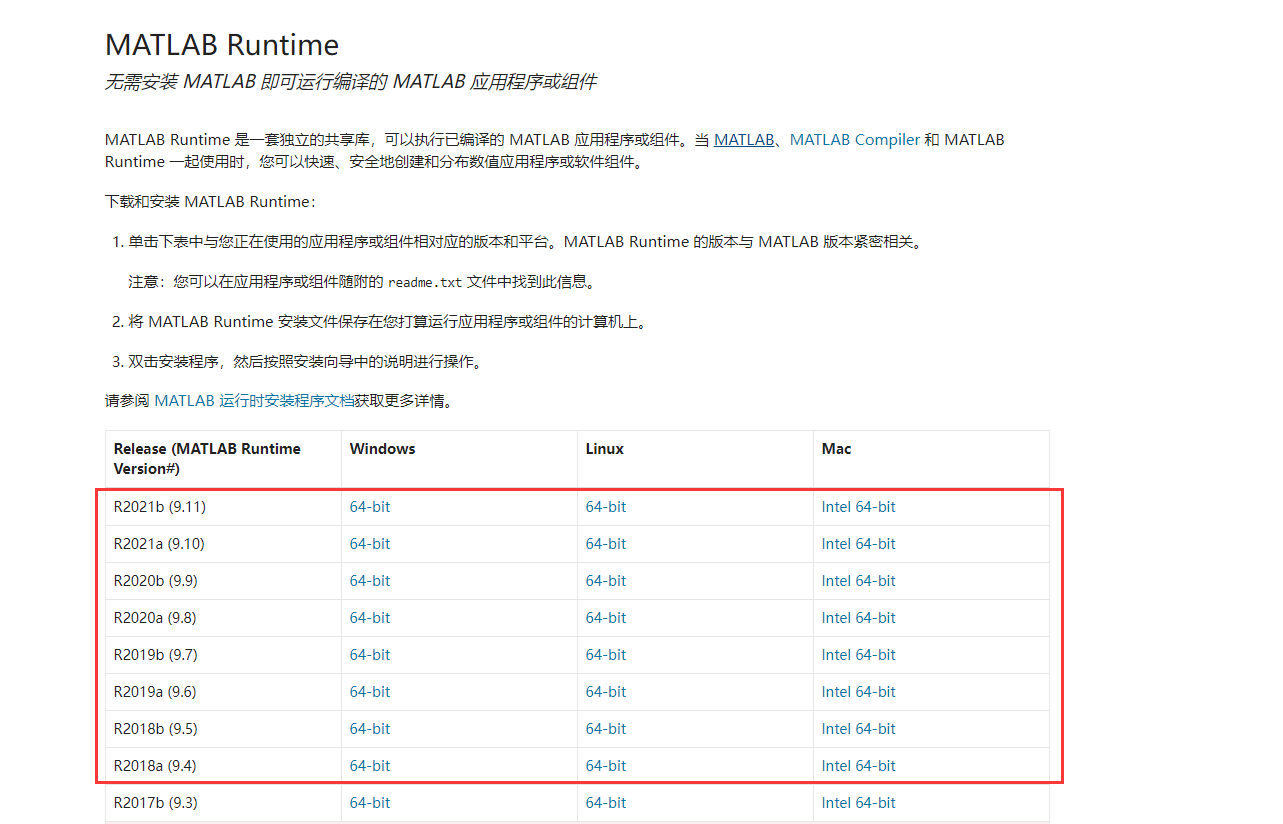This screenshot has height=824, width=1283.
Task: Download 64-bit Windows runtime for R2020b
Action: tap(369, 580)
